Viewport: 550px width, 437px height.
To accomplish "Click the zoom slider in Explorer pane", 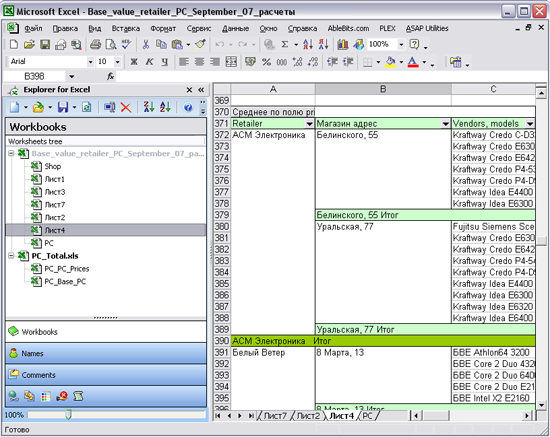I will (x=69, y=415).
